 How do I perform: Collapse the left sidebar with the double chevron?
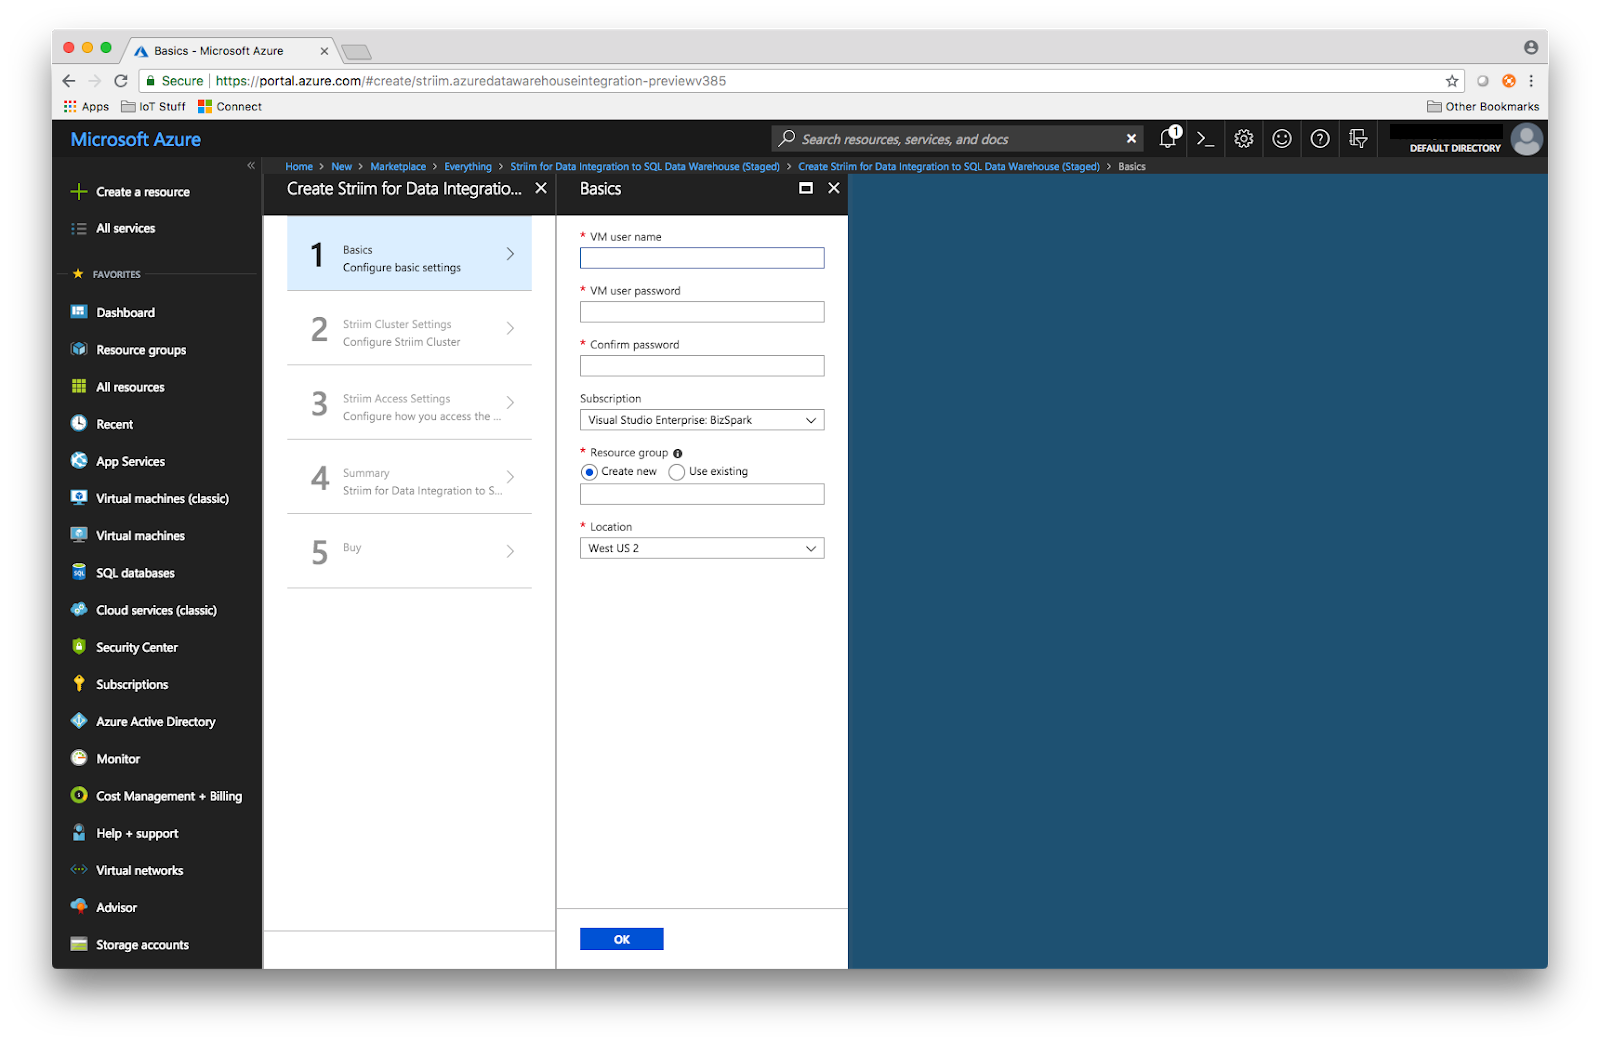point(251,166)
